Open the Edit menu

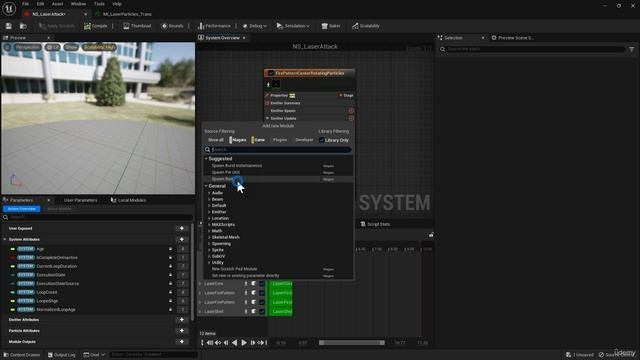click(40, 4)
